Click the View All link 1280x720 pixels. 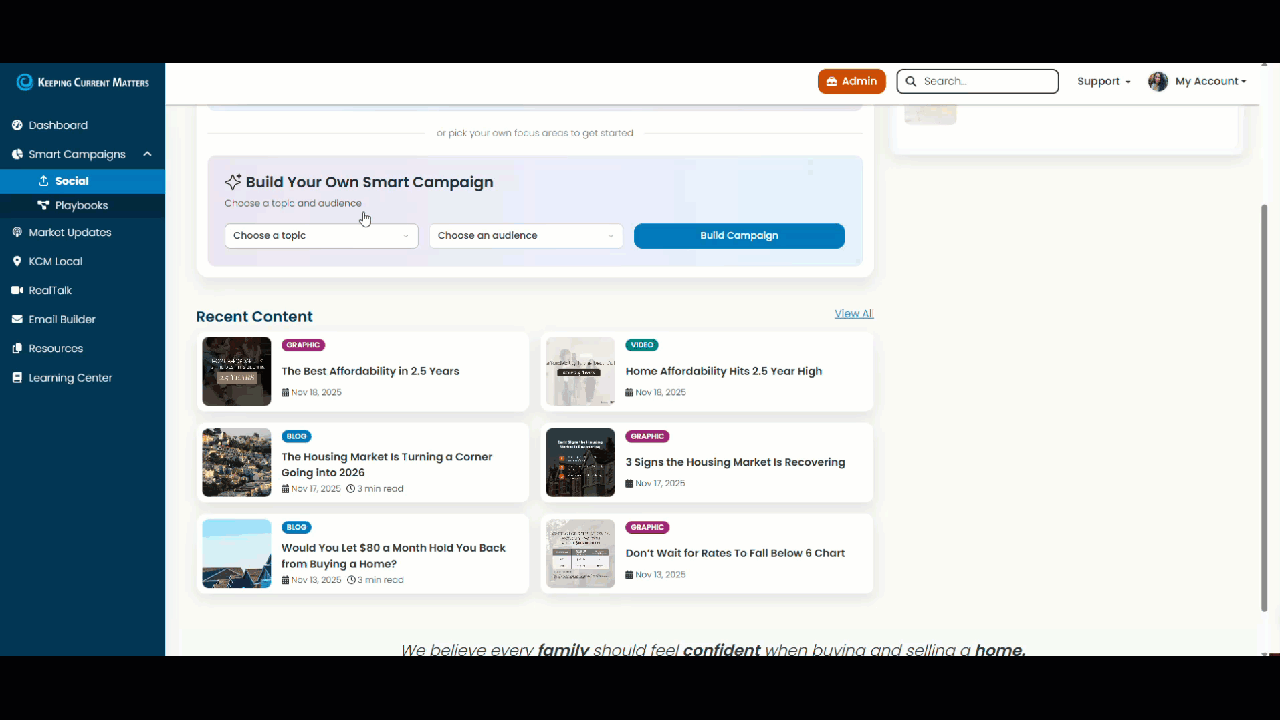(853, 313)
